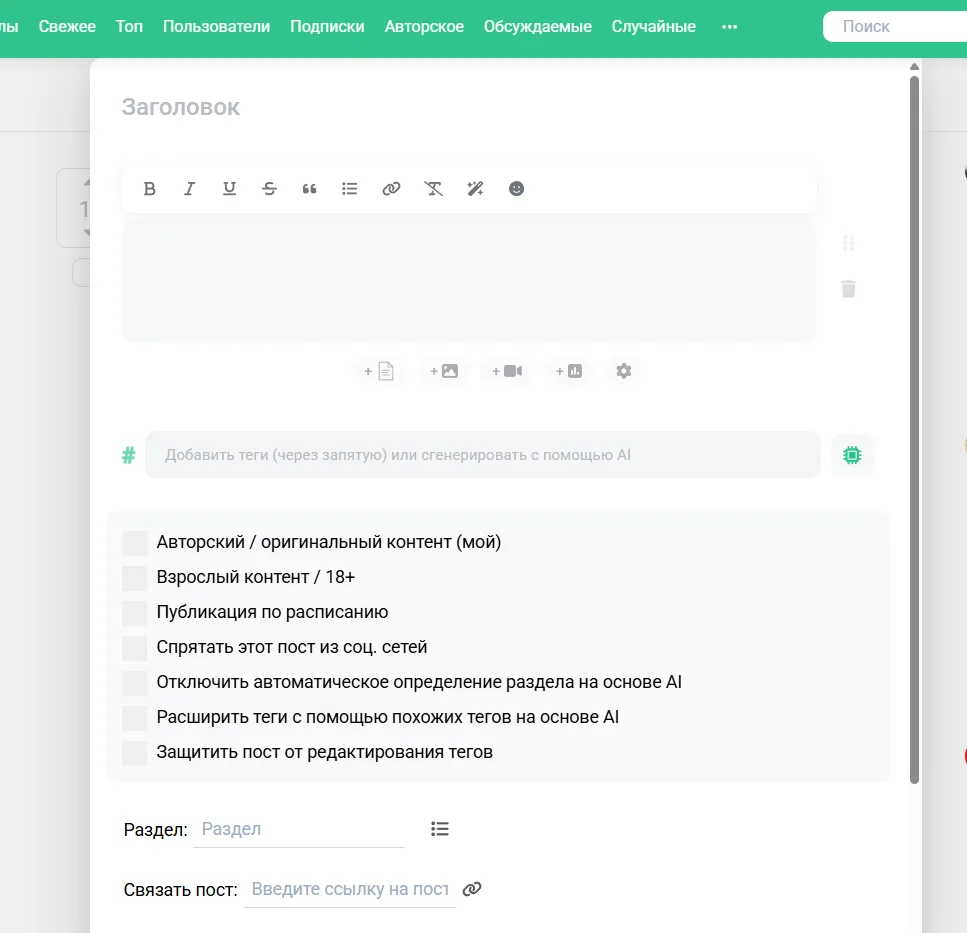
Task: Open the Свежее navigation tab
Action: pyautogui.click(x=67, y=27)
